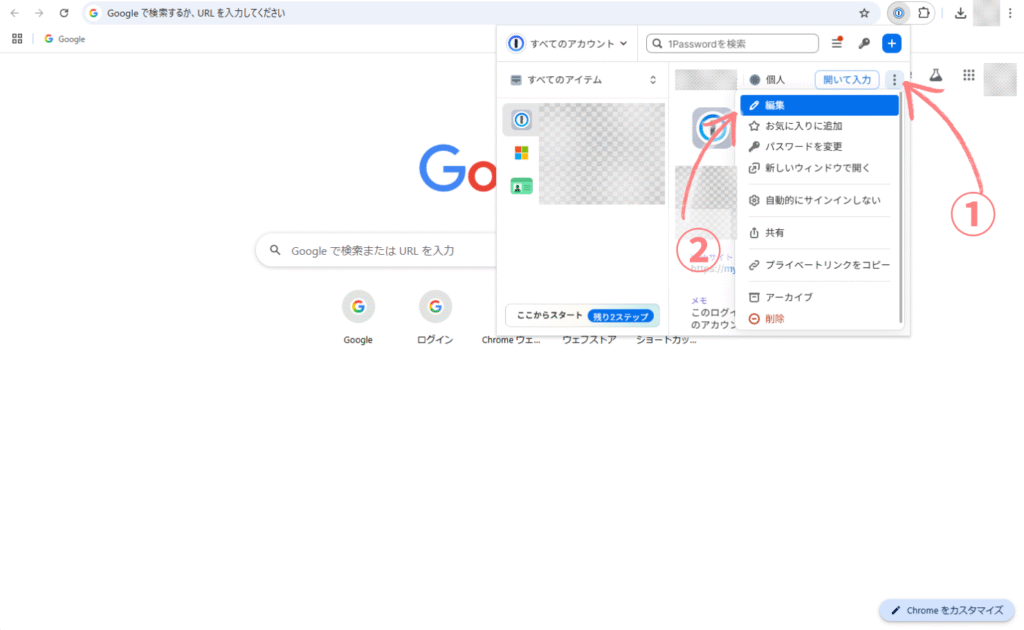Open the Google shortcut tile
This screenshot has width=1024, height=630.
[x=358, y=317]
